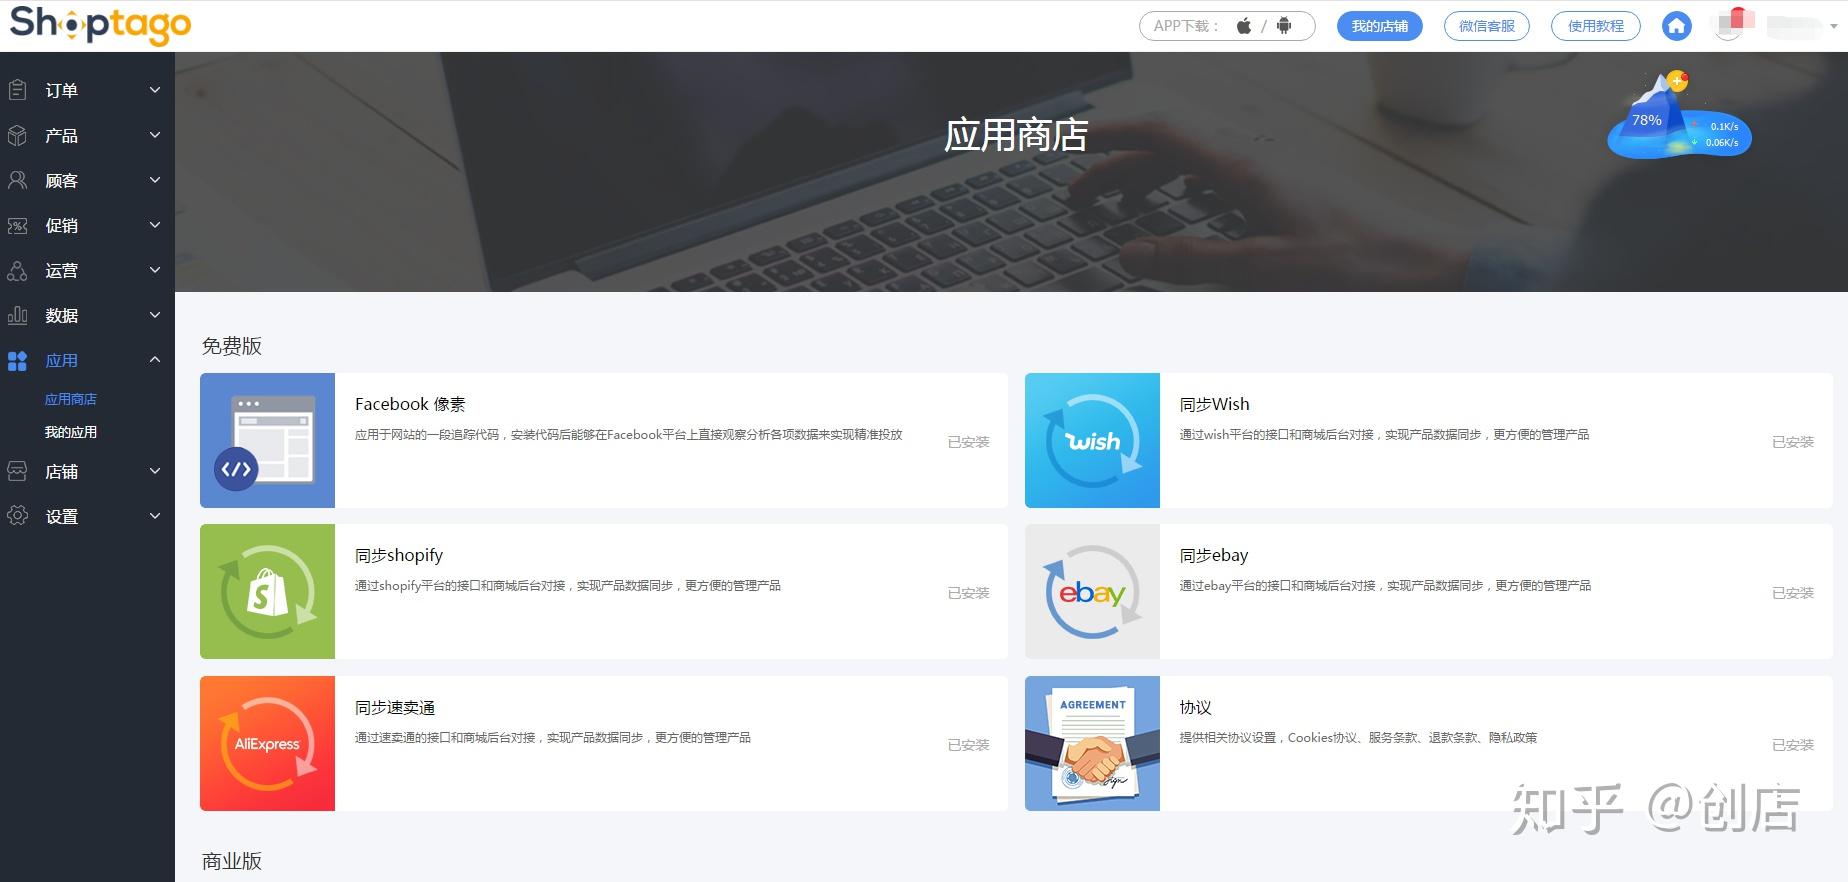
Task: Click the 产品 product box icon
Action: click(x=17, y=135)
